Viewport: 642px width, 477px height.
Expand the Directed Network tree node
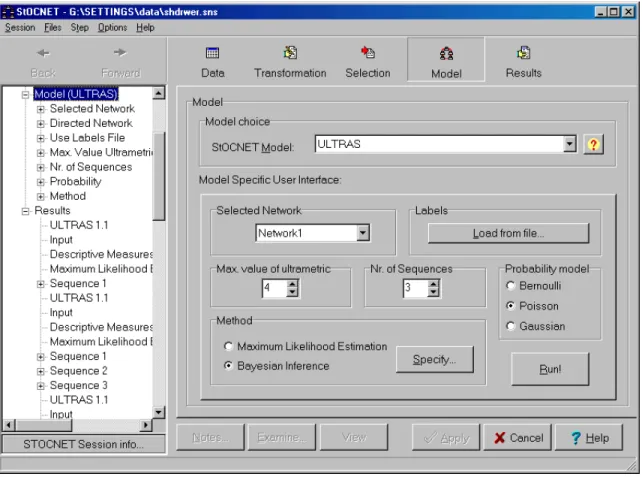[41, 123]
